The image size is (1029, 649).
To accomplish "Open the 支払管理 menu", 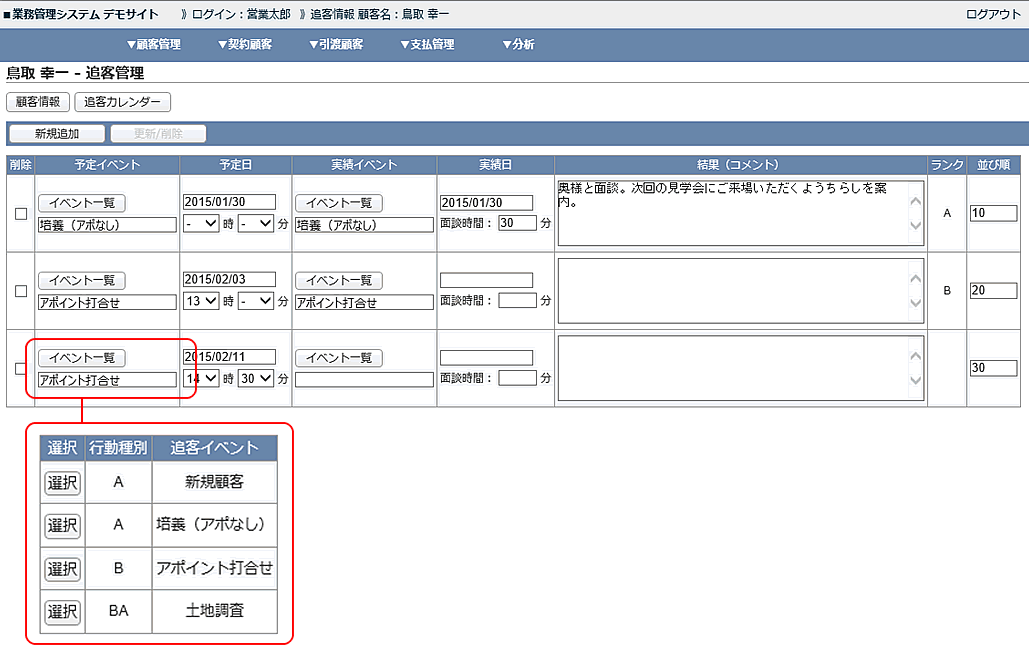I will 426,45.
